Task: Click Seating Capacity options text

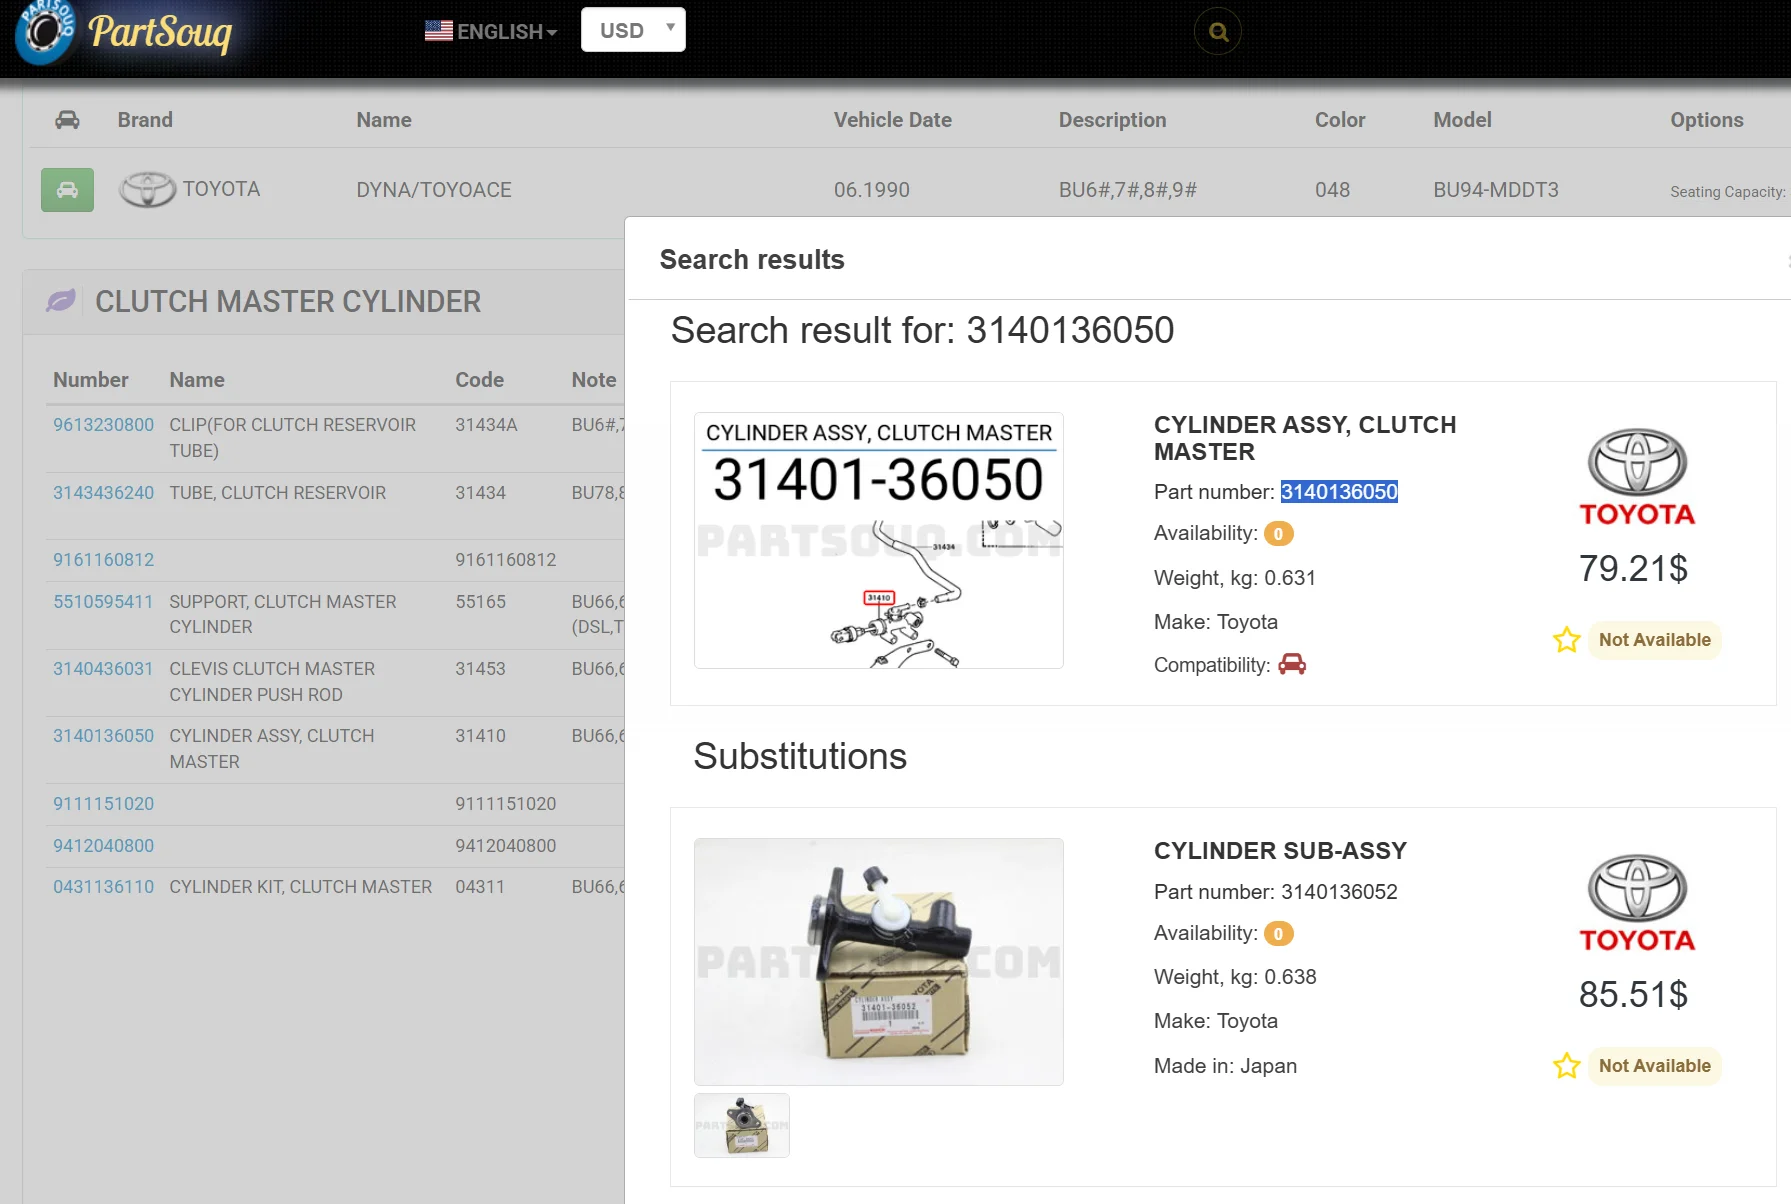Action: [x=1728, y=192]
